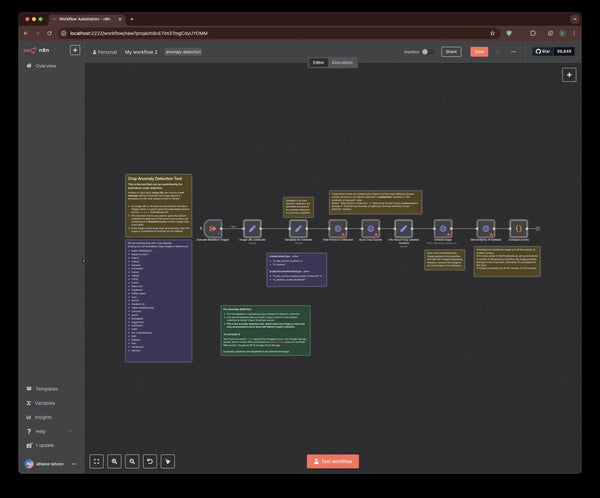Open the add node plus panel on the canvas

[569, 75]
